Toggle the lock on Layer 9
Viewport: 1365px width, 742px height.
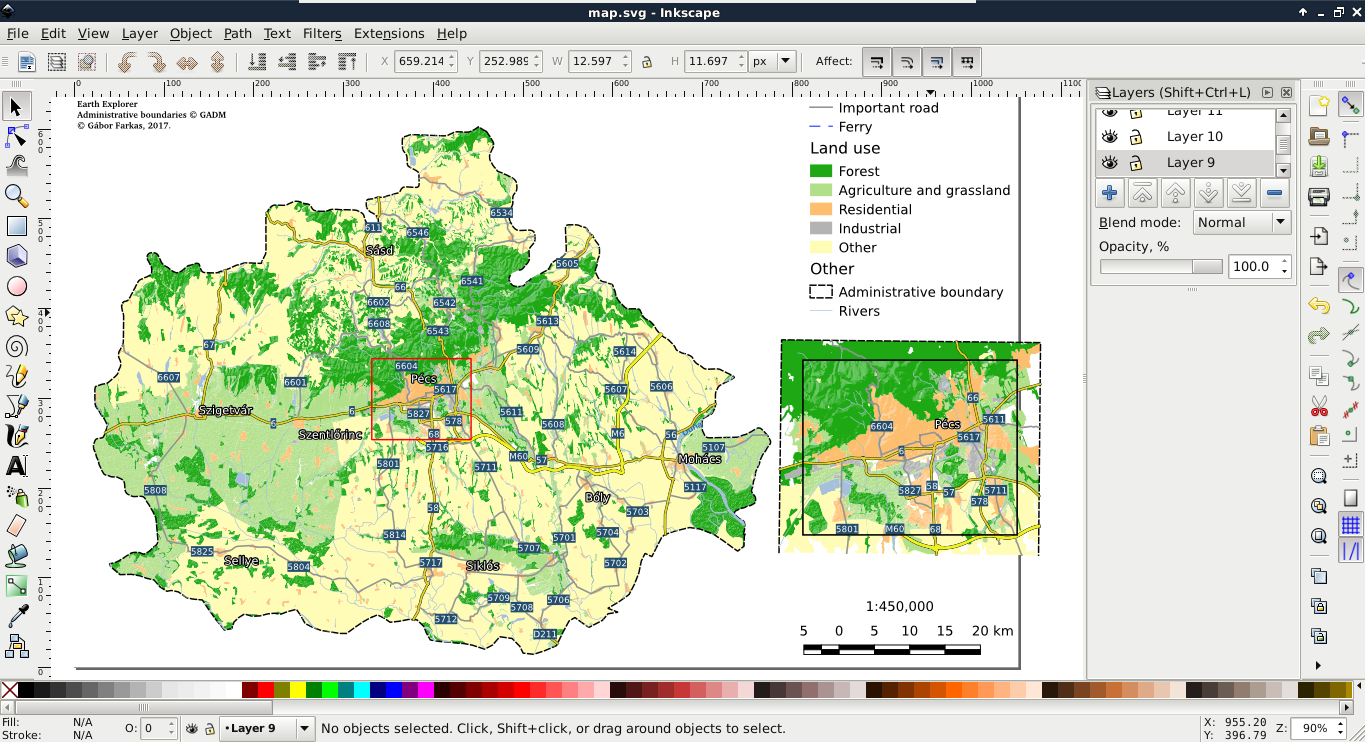(1136, 163)
